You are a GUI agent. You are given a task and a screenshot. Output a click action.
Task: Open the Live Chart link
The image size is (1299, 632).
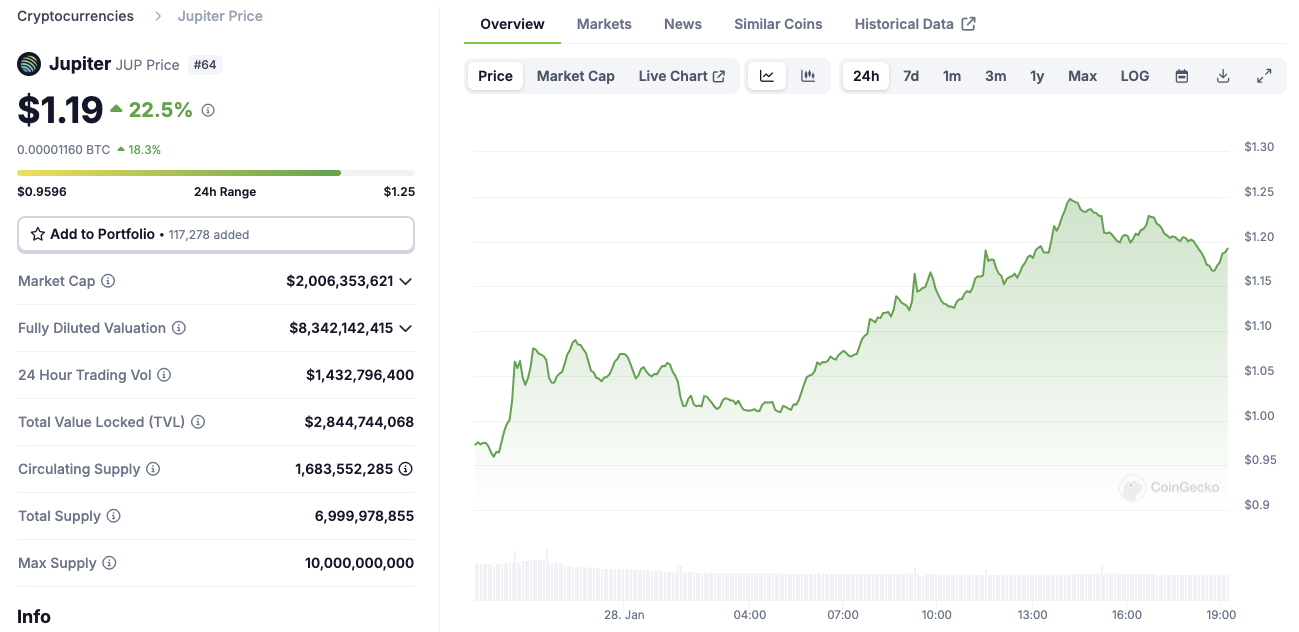point(682,76)
